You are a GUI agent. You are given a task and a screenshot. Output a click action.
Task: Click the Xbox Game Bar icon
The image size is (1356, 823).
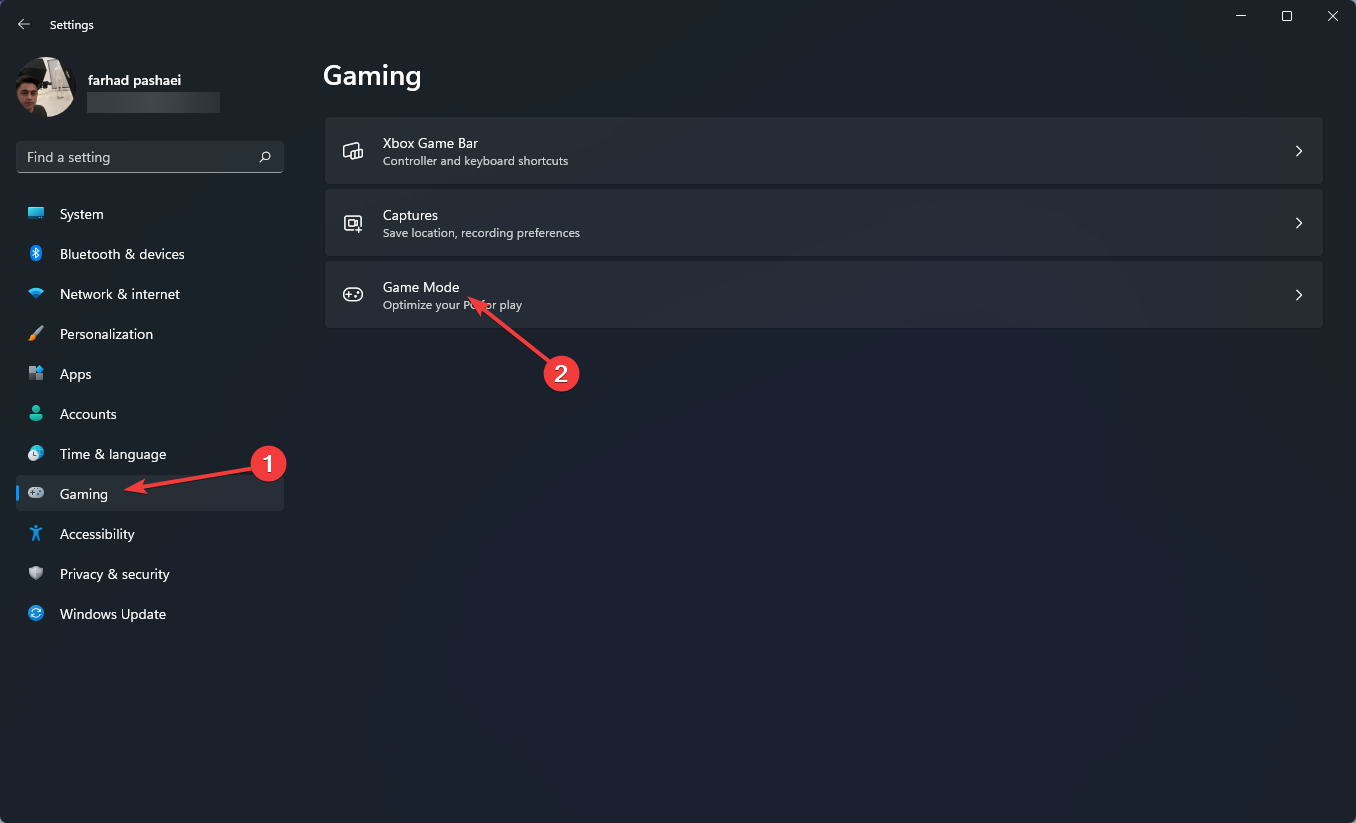tap(353, 151)
